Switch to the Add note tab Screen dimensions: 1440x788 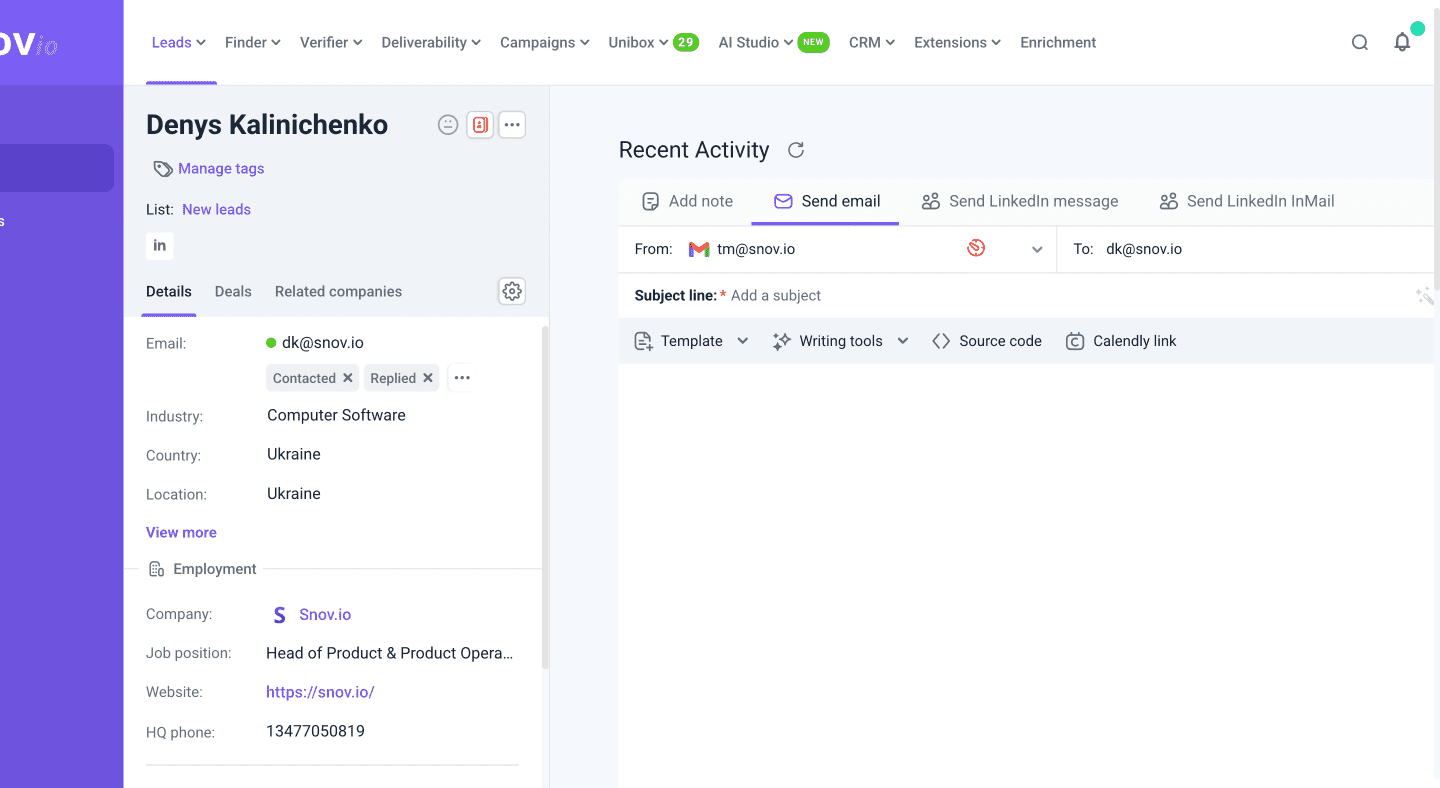pyautogui.click(x=687, y=201)
